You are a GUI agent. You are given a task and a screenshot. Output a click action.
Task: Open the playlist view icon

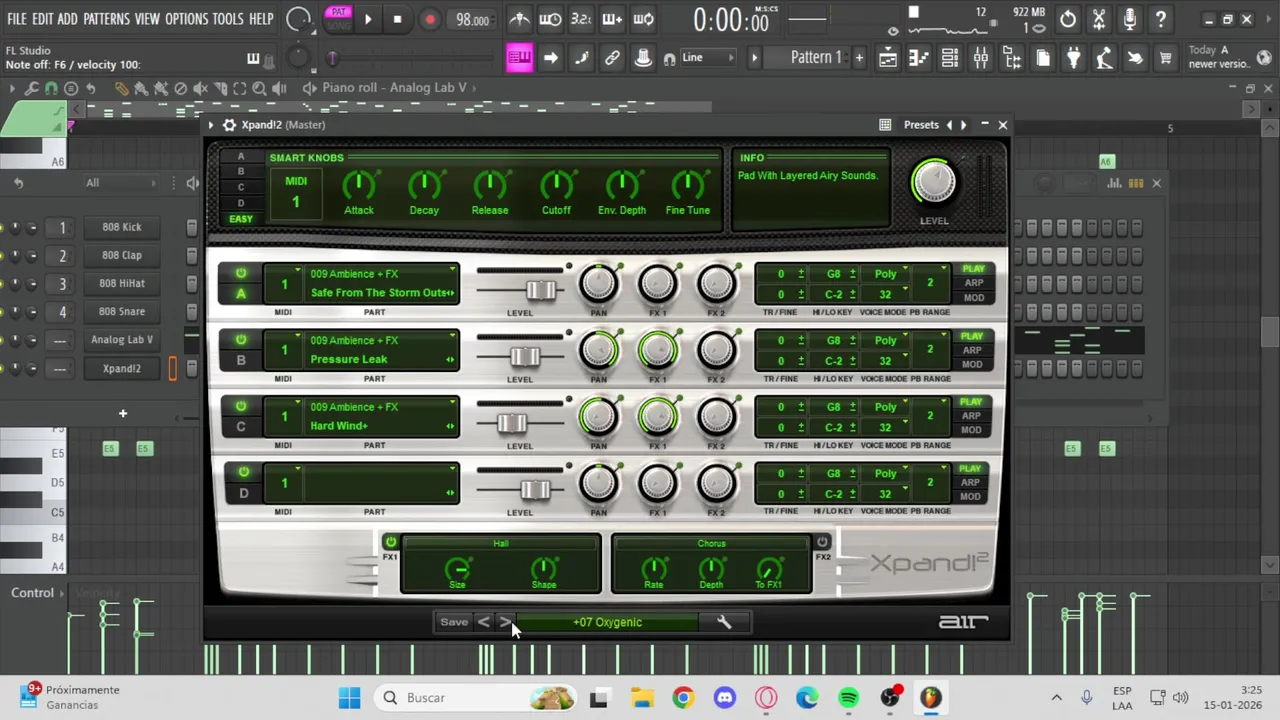point(888,58)
